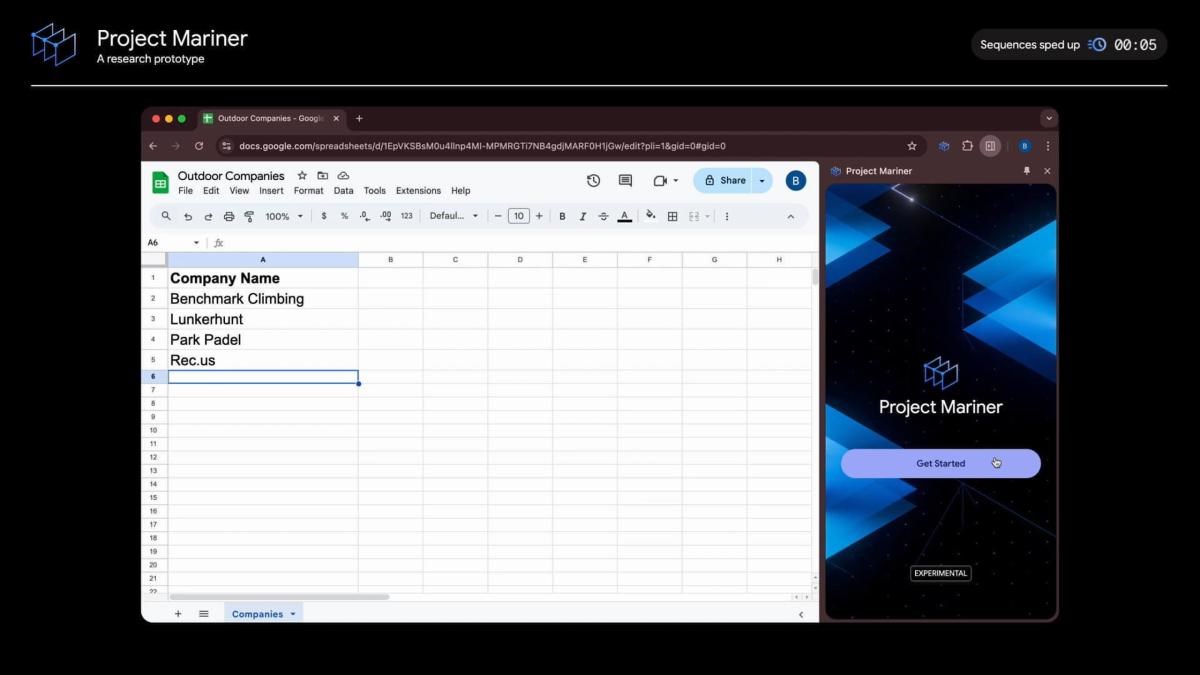This screenshot has width=1200, height=675.
Task: Open the font family Default dropdown
Action: (454, 216)
